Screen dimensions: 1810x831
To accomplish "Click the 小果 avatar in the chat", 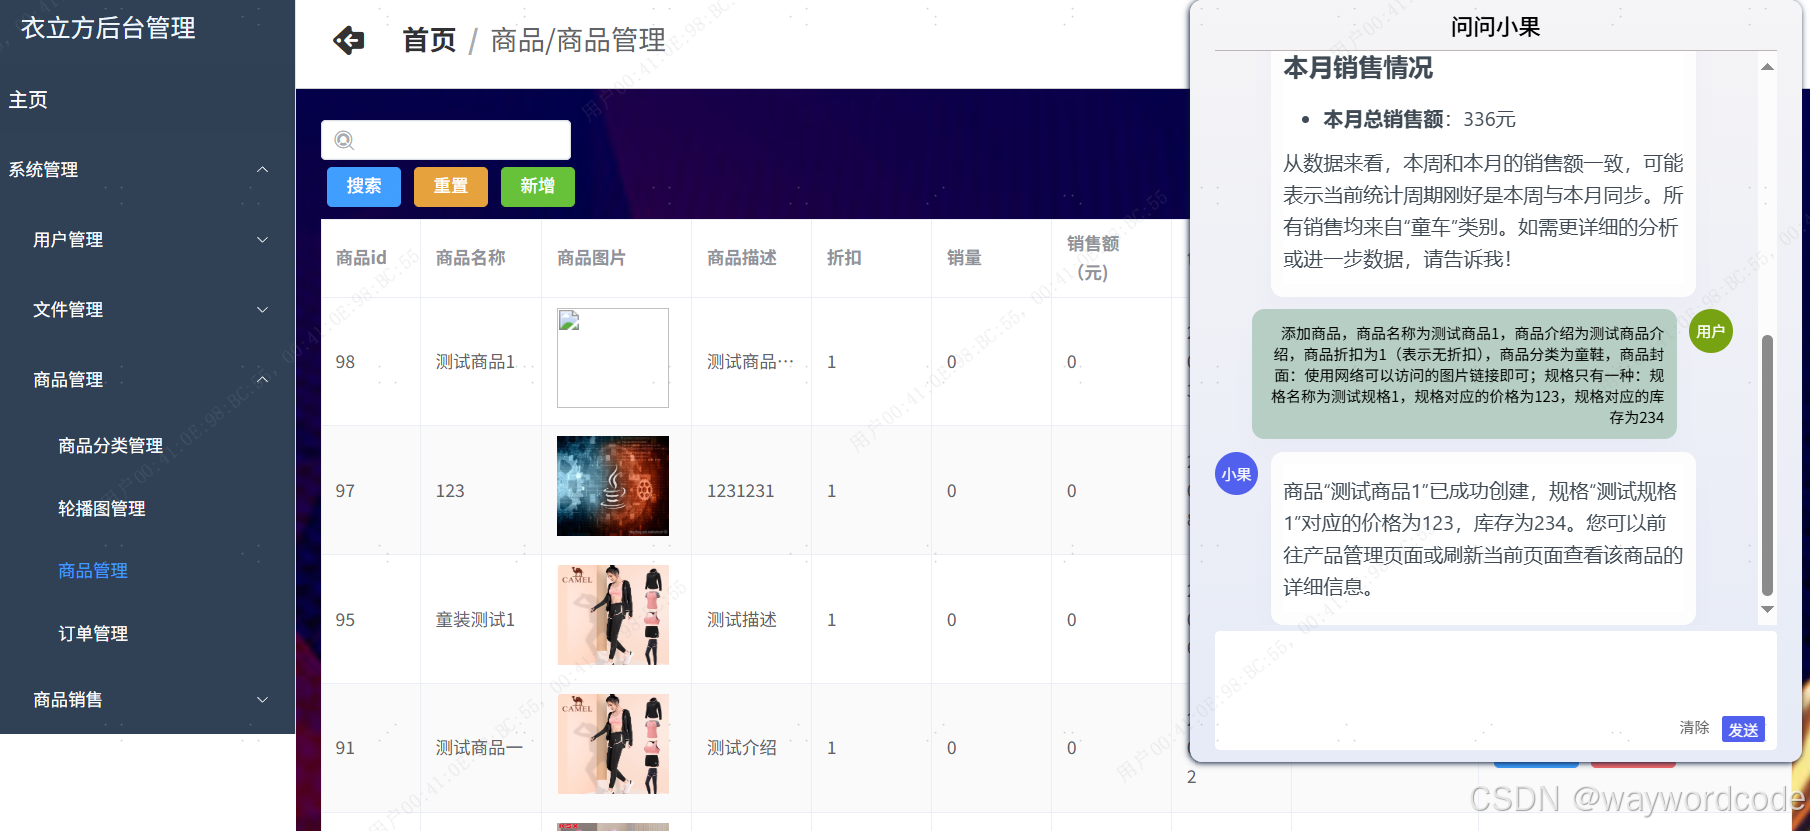I will (1236, 474).
